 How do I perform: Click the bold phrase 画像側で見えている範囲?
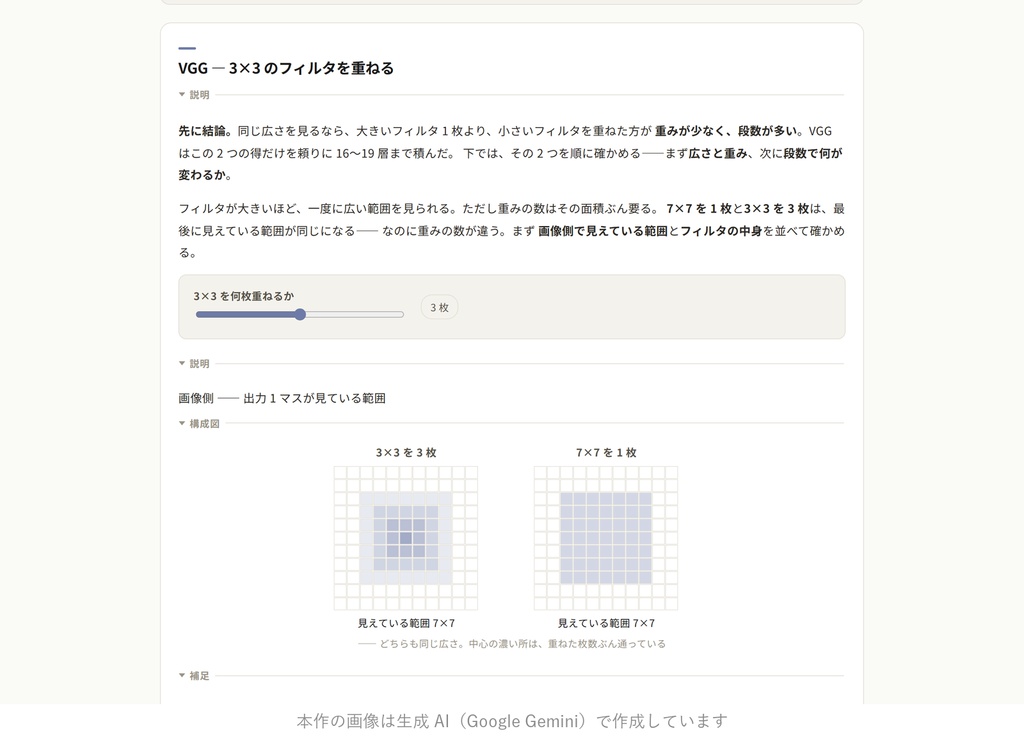[603, 231]
